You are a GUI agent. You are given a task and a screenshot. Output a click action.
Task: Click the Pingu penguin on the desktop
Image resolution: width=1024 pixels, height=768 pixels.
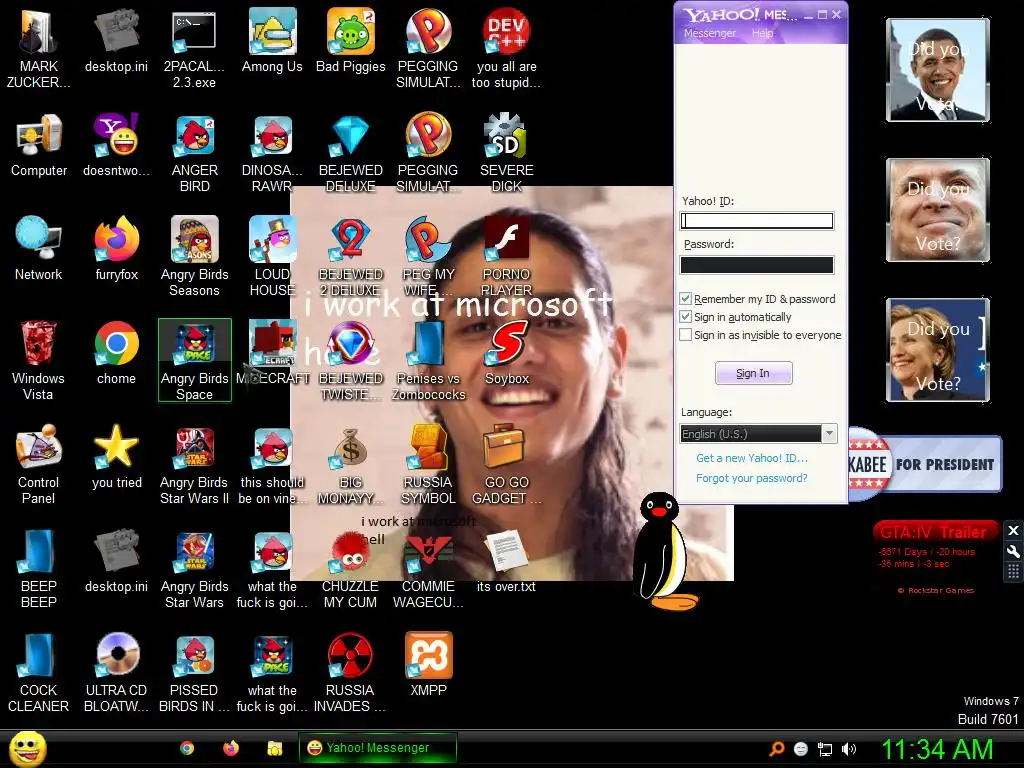click(665, 551)
